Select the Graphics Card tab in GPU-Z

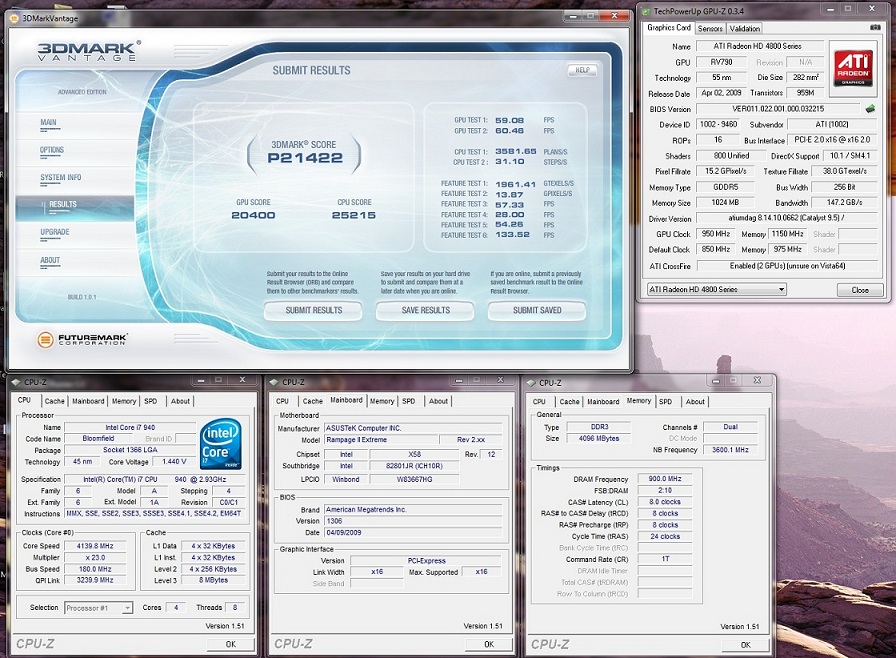click(669, 27)
